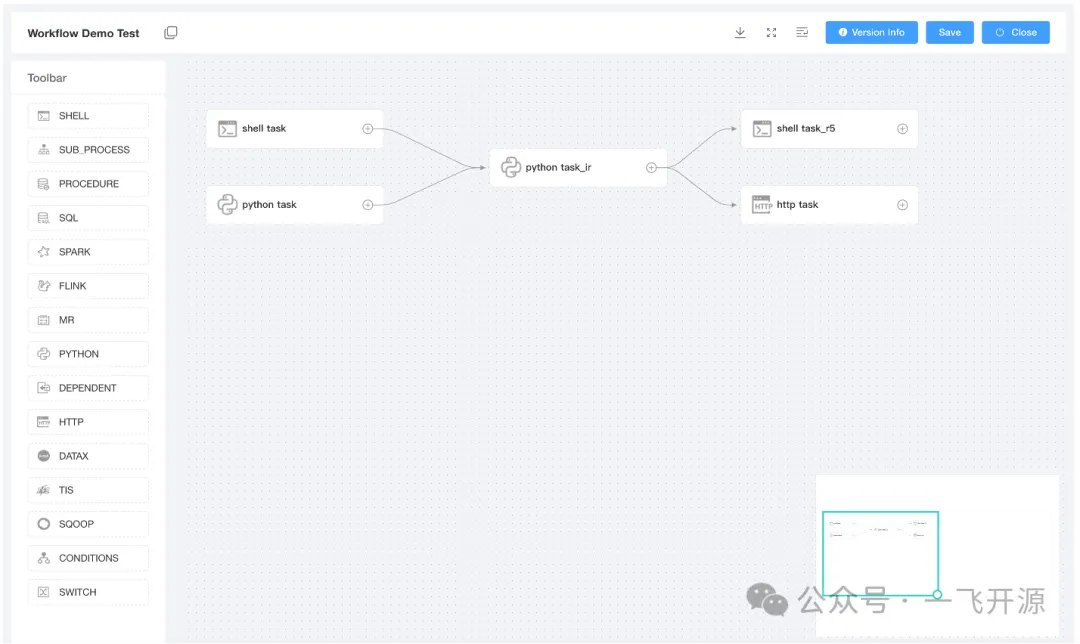Screen dimensions: 1080x644
Task: Click the copy icon beside workflow name
Action: coord(171,33)
